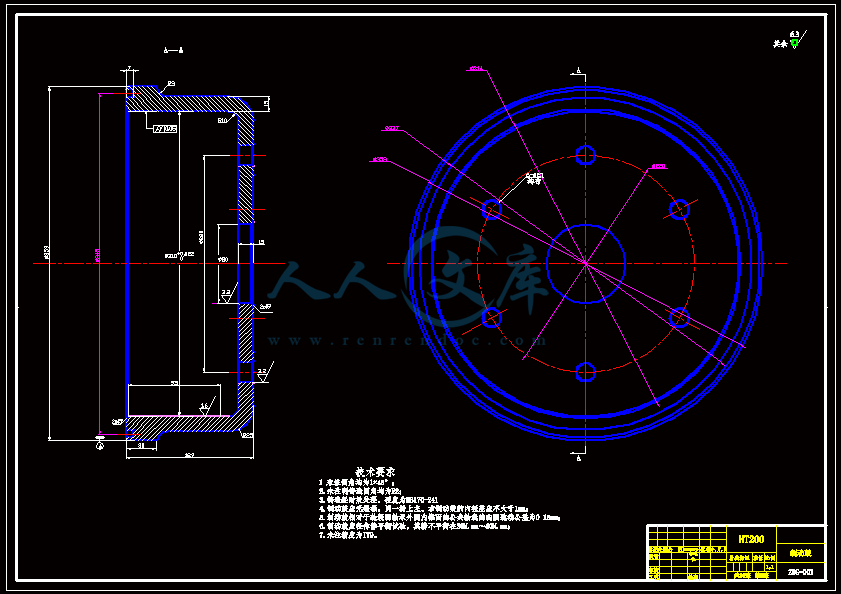
Task: Select the drawing number cell ZDG-001 in title block
Action: (800, 572)
